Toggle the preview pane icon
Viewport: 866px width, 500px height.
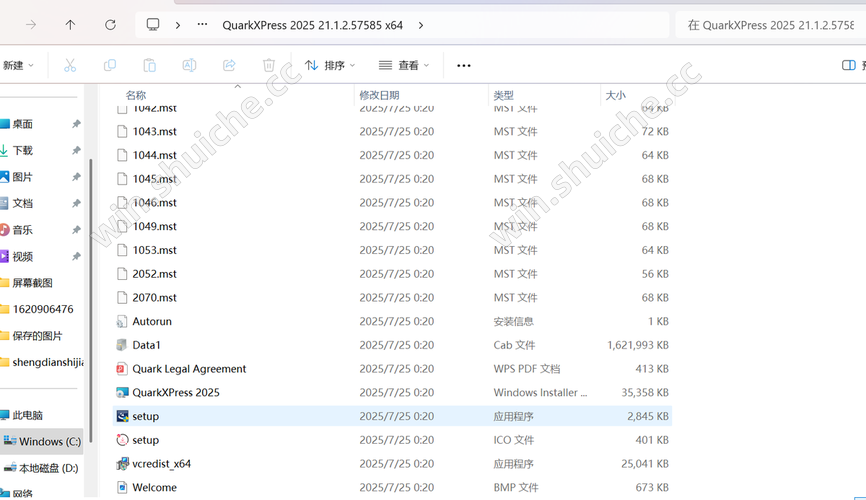click(849, 65)
